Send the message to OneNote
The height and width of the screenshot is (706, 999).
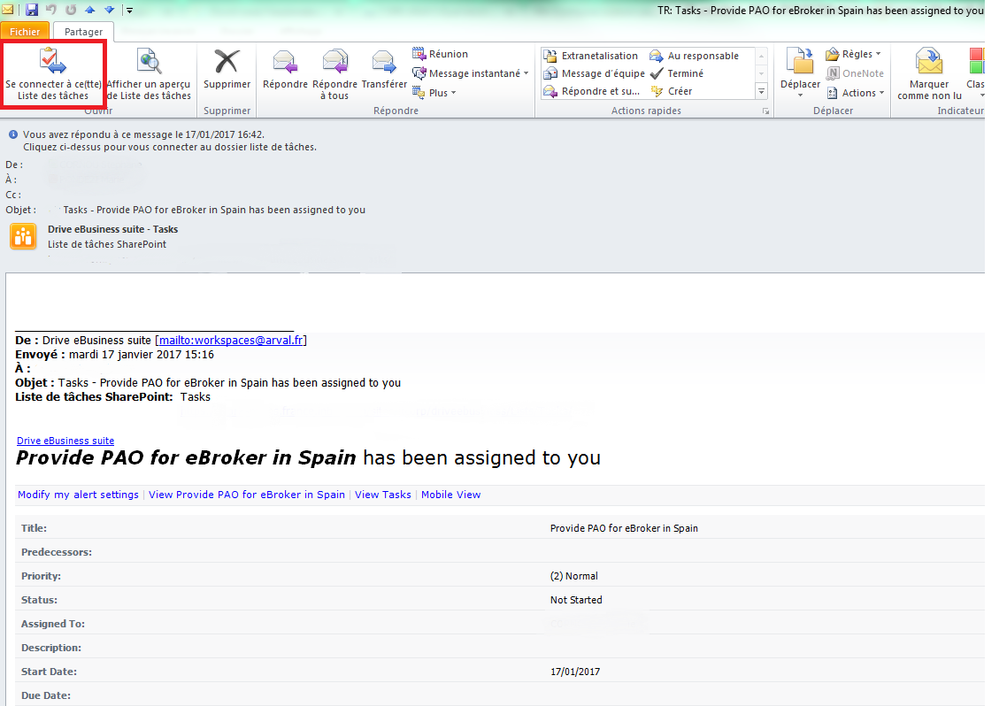coord(855,73)
